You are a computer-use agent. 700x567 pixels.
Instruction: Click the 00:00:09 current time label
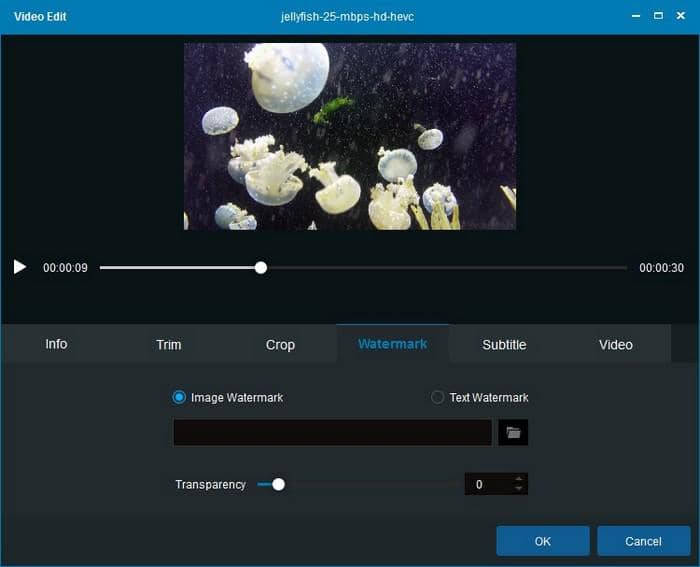(x=65, y=268)
